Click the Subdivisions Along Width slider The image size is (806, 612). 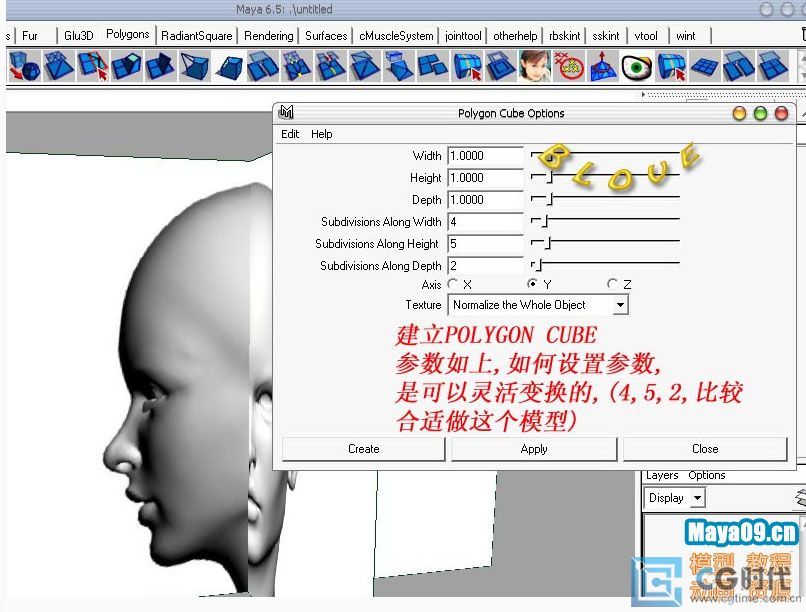pyautogui.click(x=605, y=221)
